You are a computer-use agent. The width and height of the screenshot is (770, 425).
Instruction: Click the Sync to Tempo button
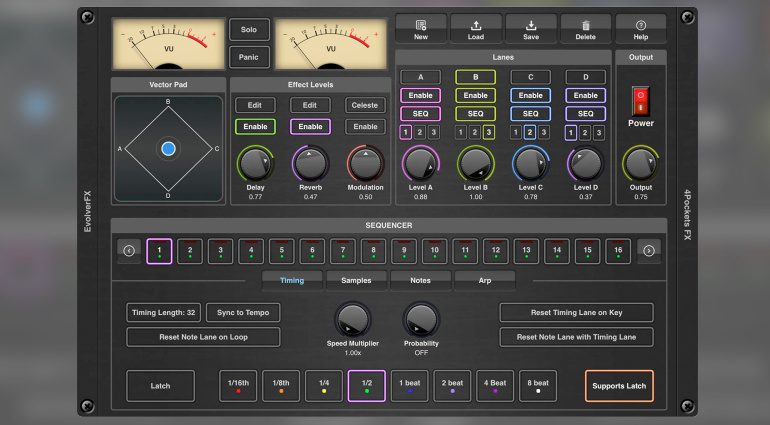tap(243, 313)
